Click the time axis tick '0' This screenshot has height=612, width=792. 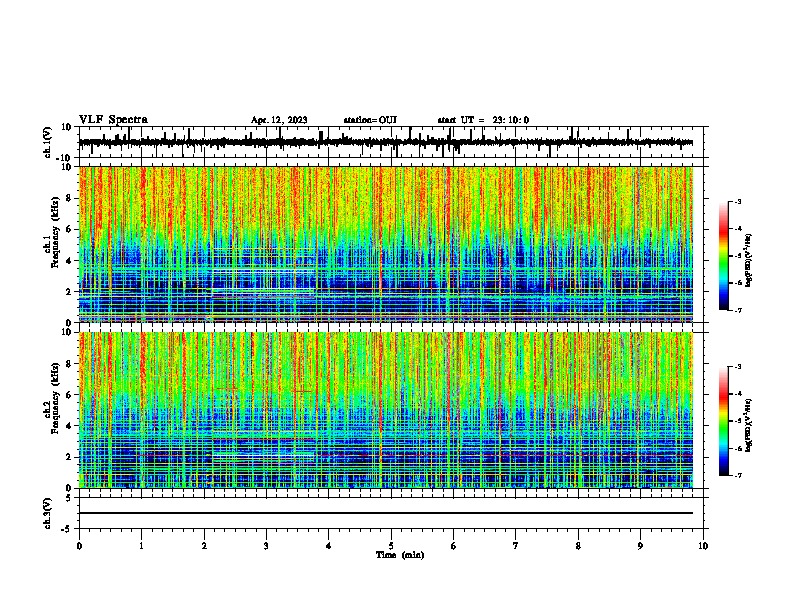click(x=79, y=546)
